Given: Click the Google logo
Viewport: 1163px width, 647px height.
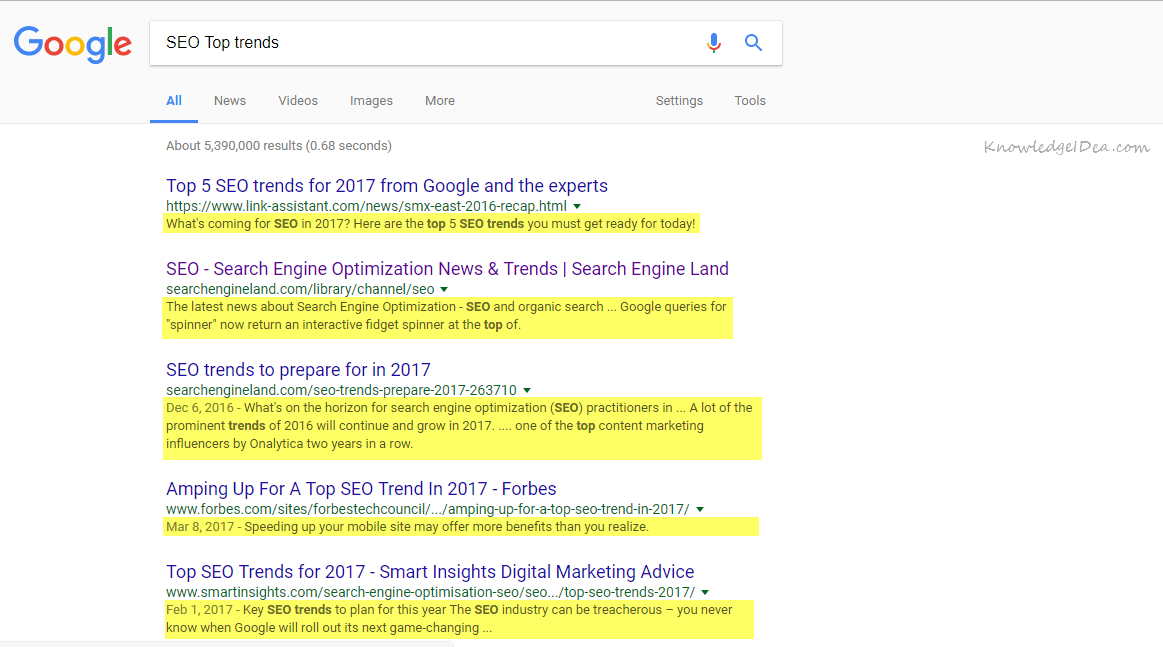Looking at the screenshot, I should (x=73, y=44).
